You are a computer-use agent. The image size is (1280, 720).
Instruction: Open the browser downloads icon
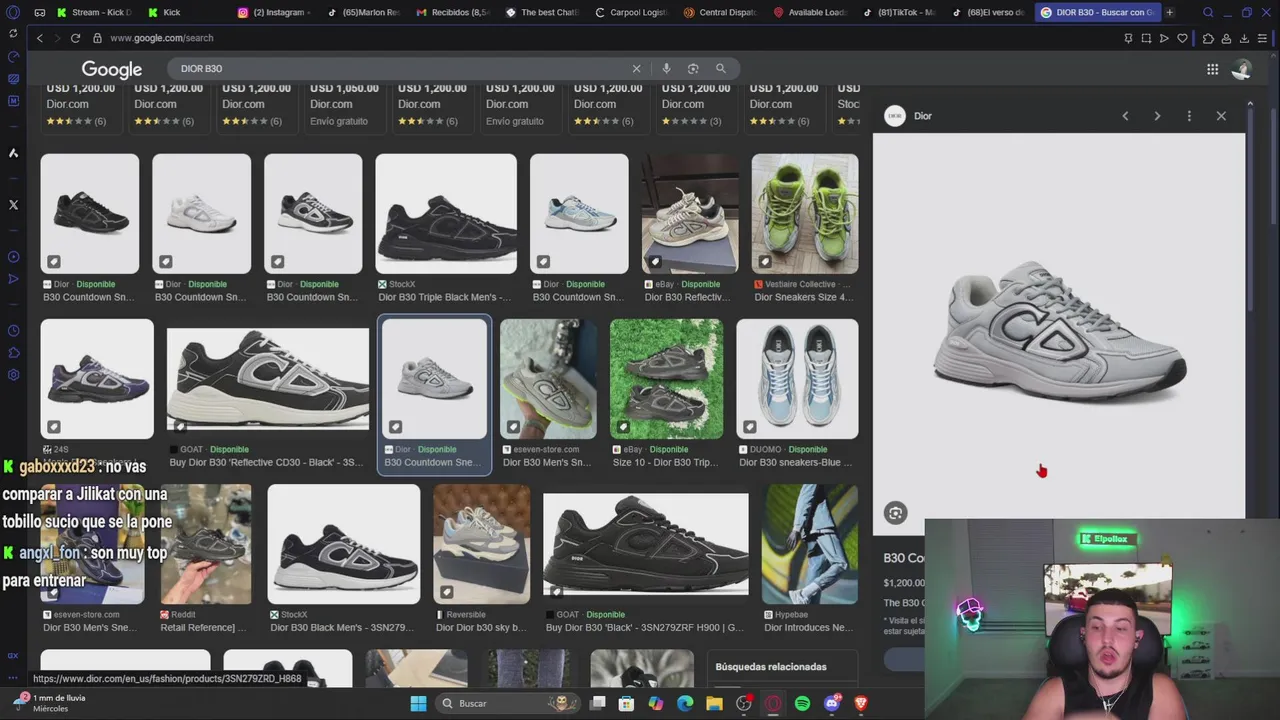coord(1245,38)
